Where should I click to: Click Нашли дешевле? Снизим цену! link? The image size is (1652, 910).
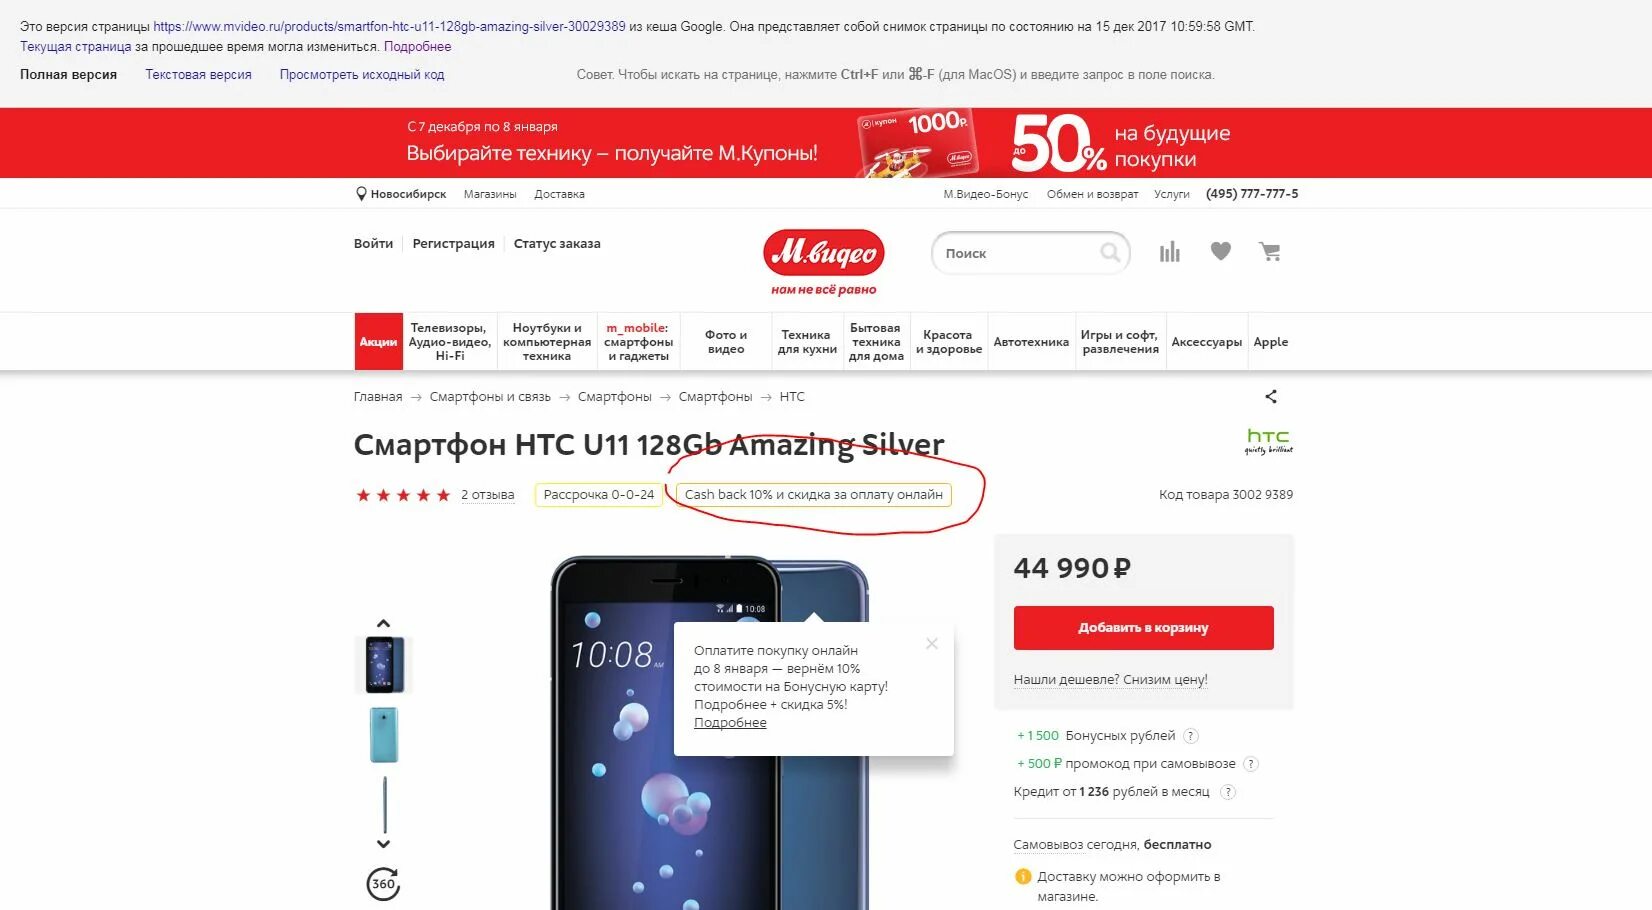[1110, 680]
